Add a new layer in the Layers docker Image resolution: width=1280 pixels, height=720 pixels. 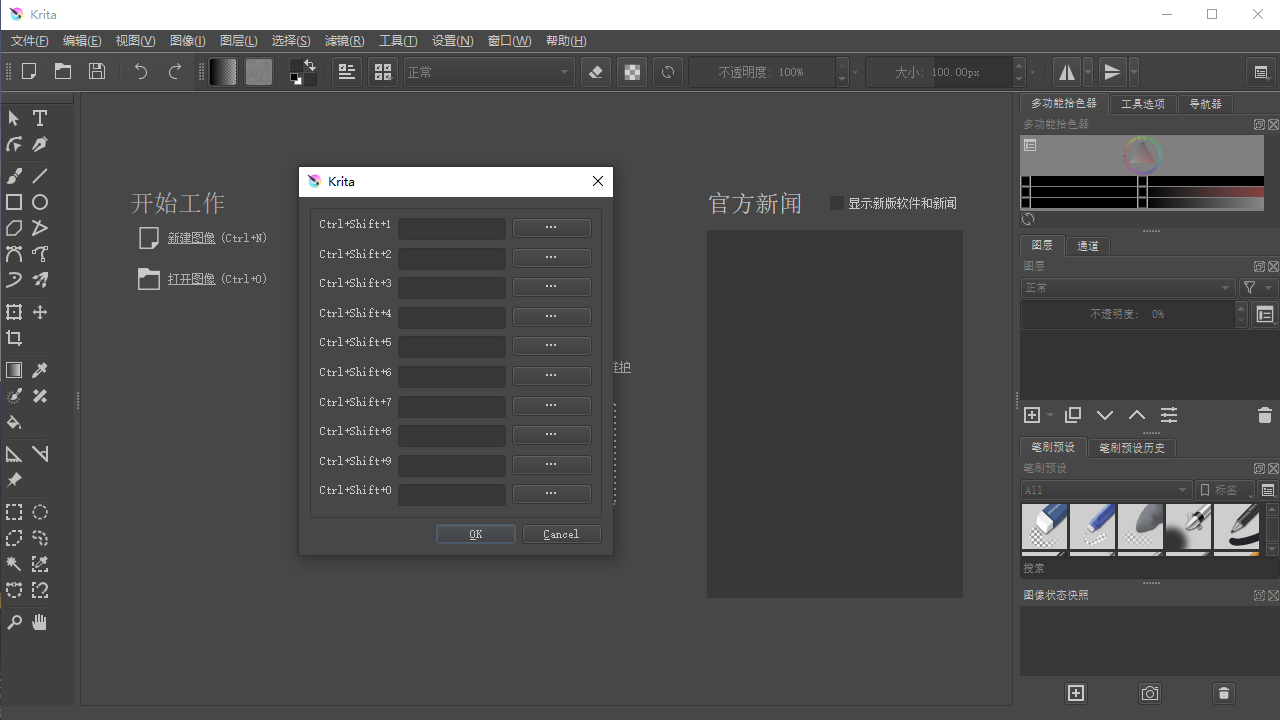(x=1031, y=414)
